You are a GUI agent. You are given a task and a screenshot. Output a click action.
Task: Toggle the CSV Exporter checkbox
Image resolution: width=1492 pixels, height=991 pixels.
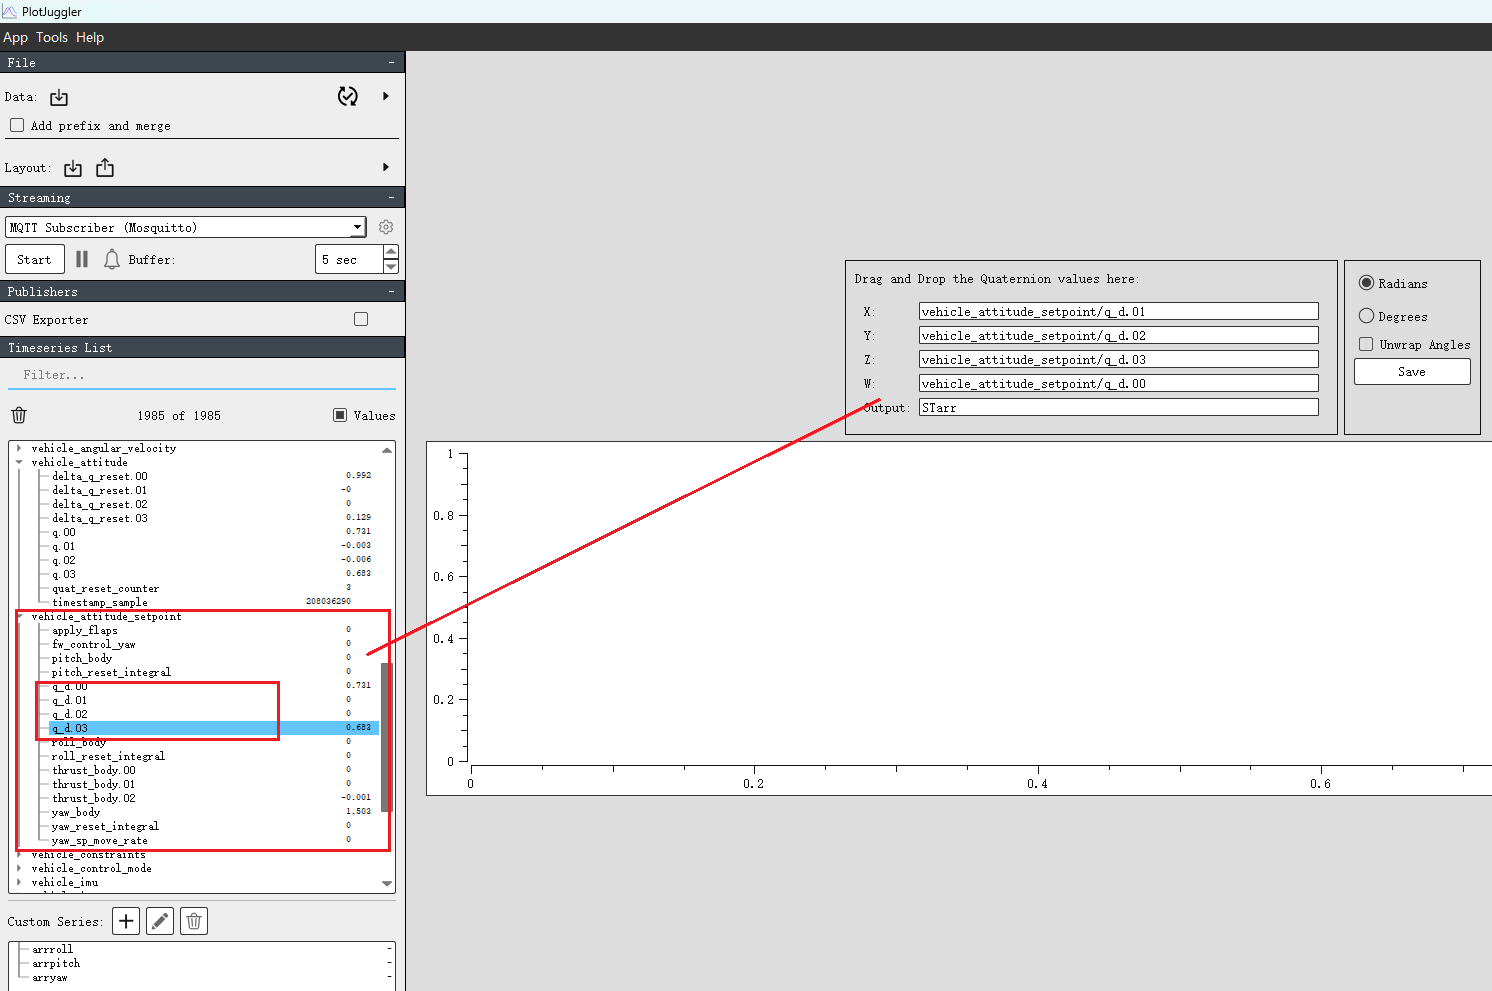coord(361,319)
